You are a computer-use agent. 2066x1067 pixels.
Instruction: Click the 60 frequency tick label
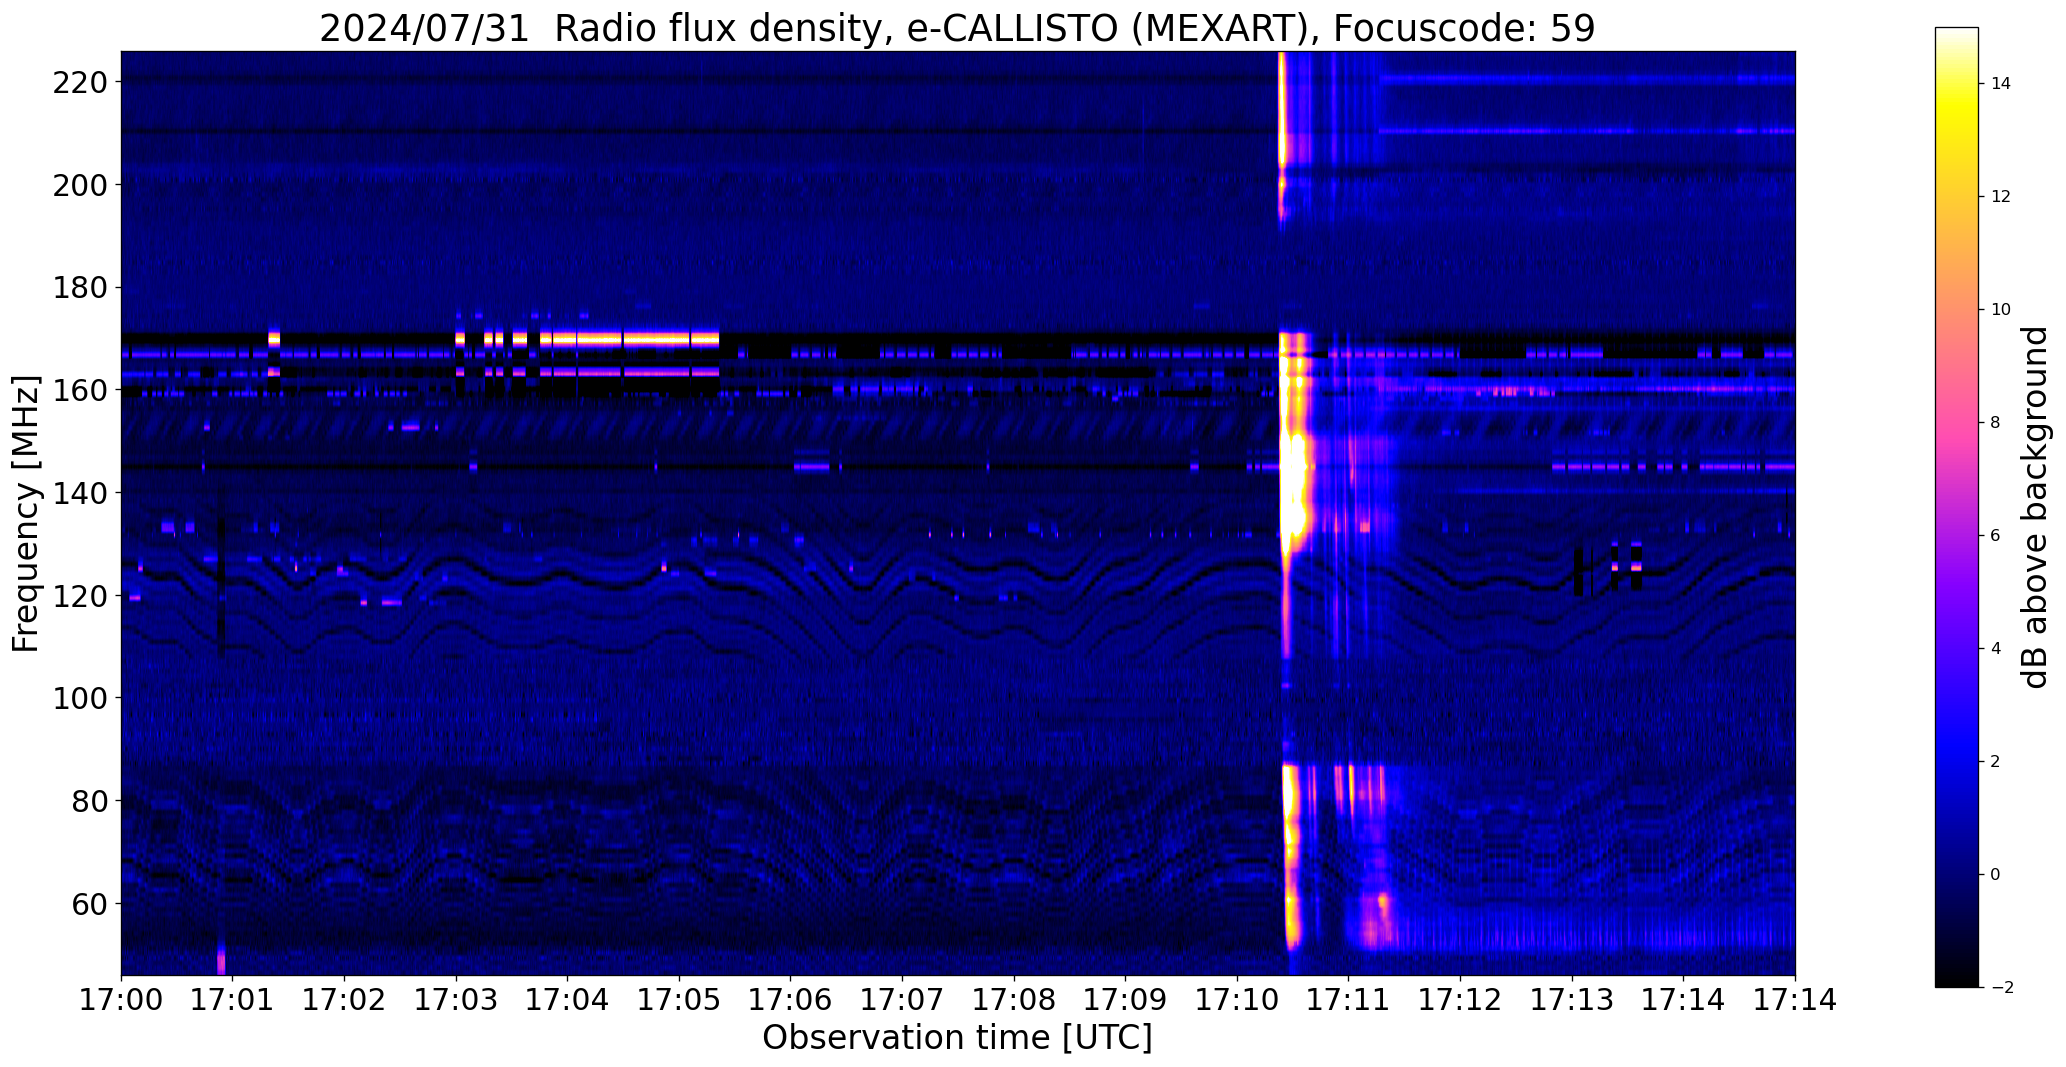point(88,904)
